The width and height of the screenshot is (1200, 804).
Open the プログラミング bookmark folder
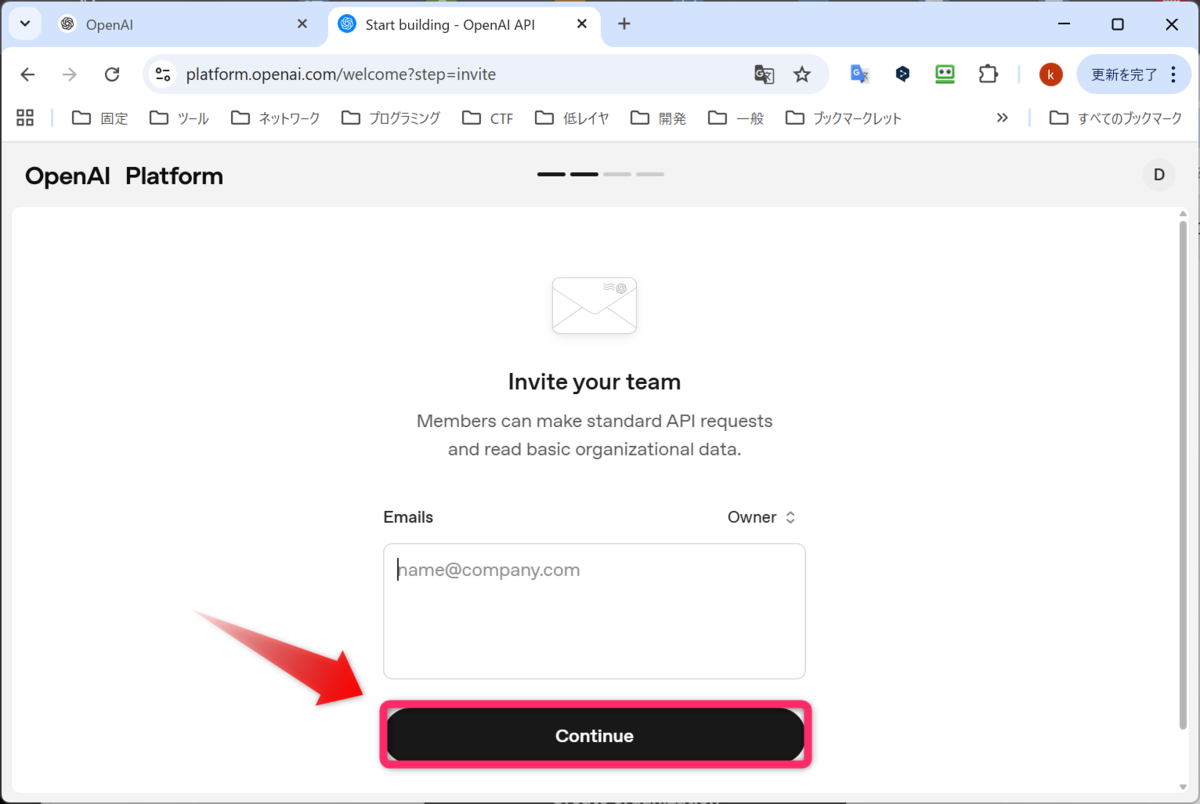[391, 118]
